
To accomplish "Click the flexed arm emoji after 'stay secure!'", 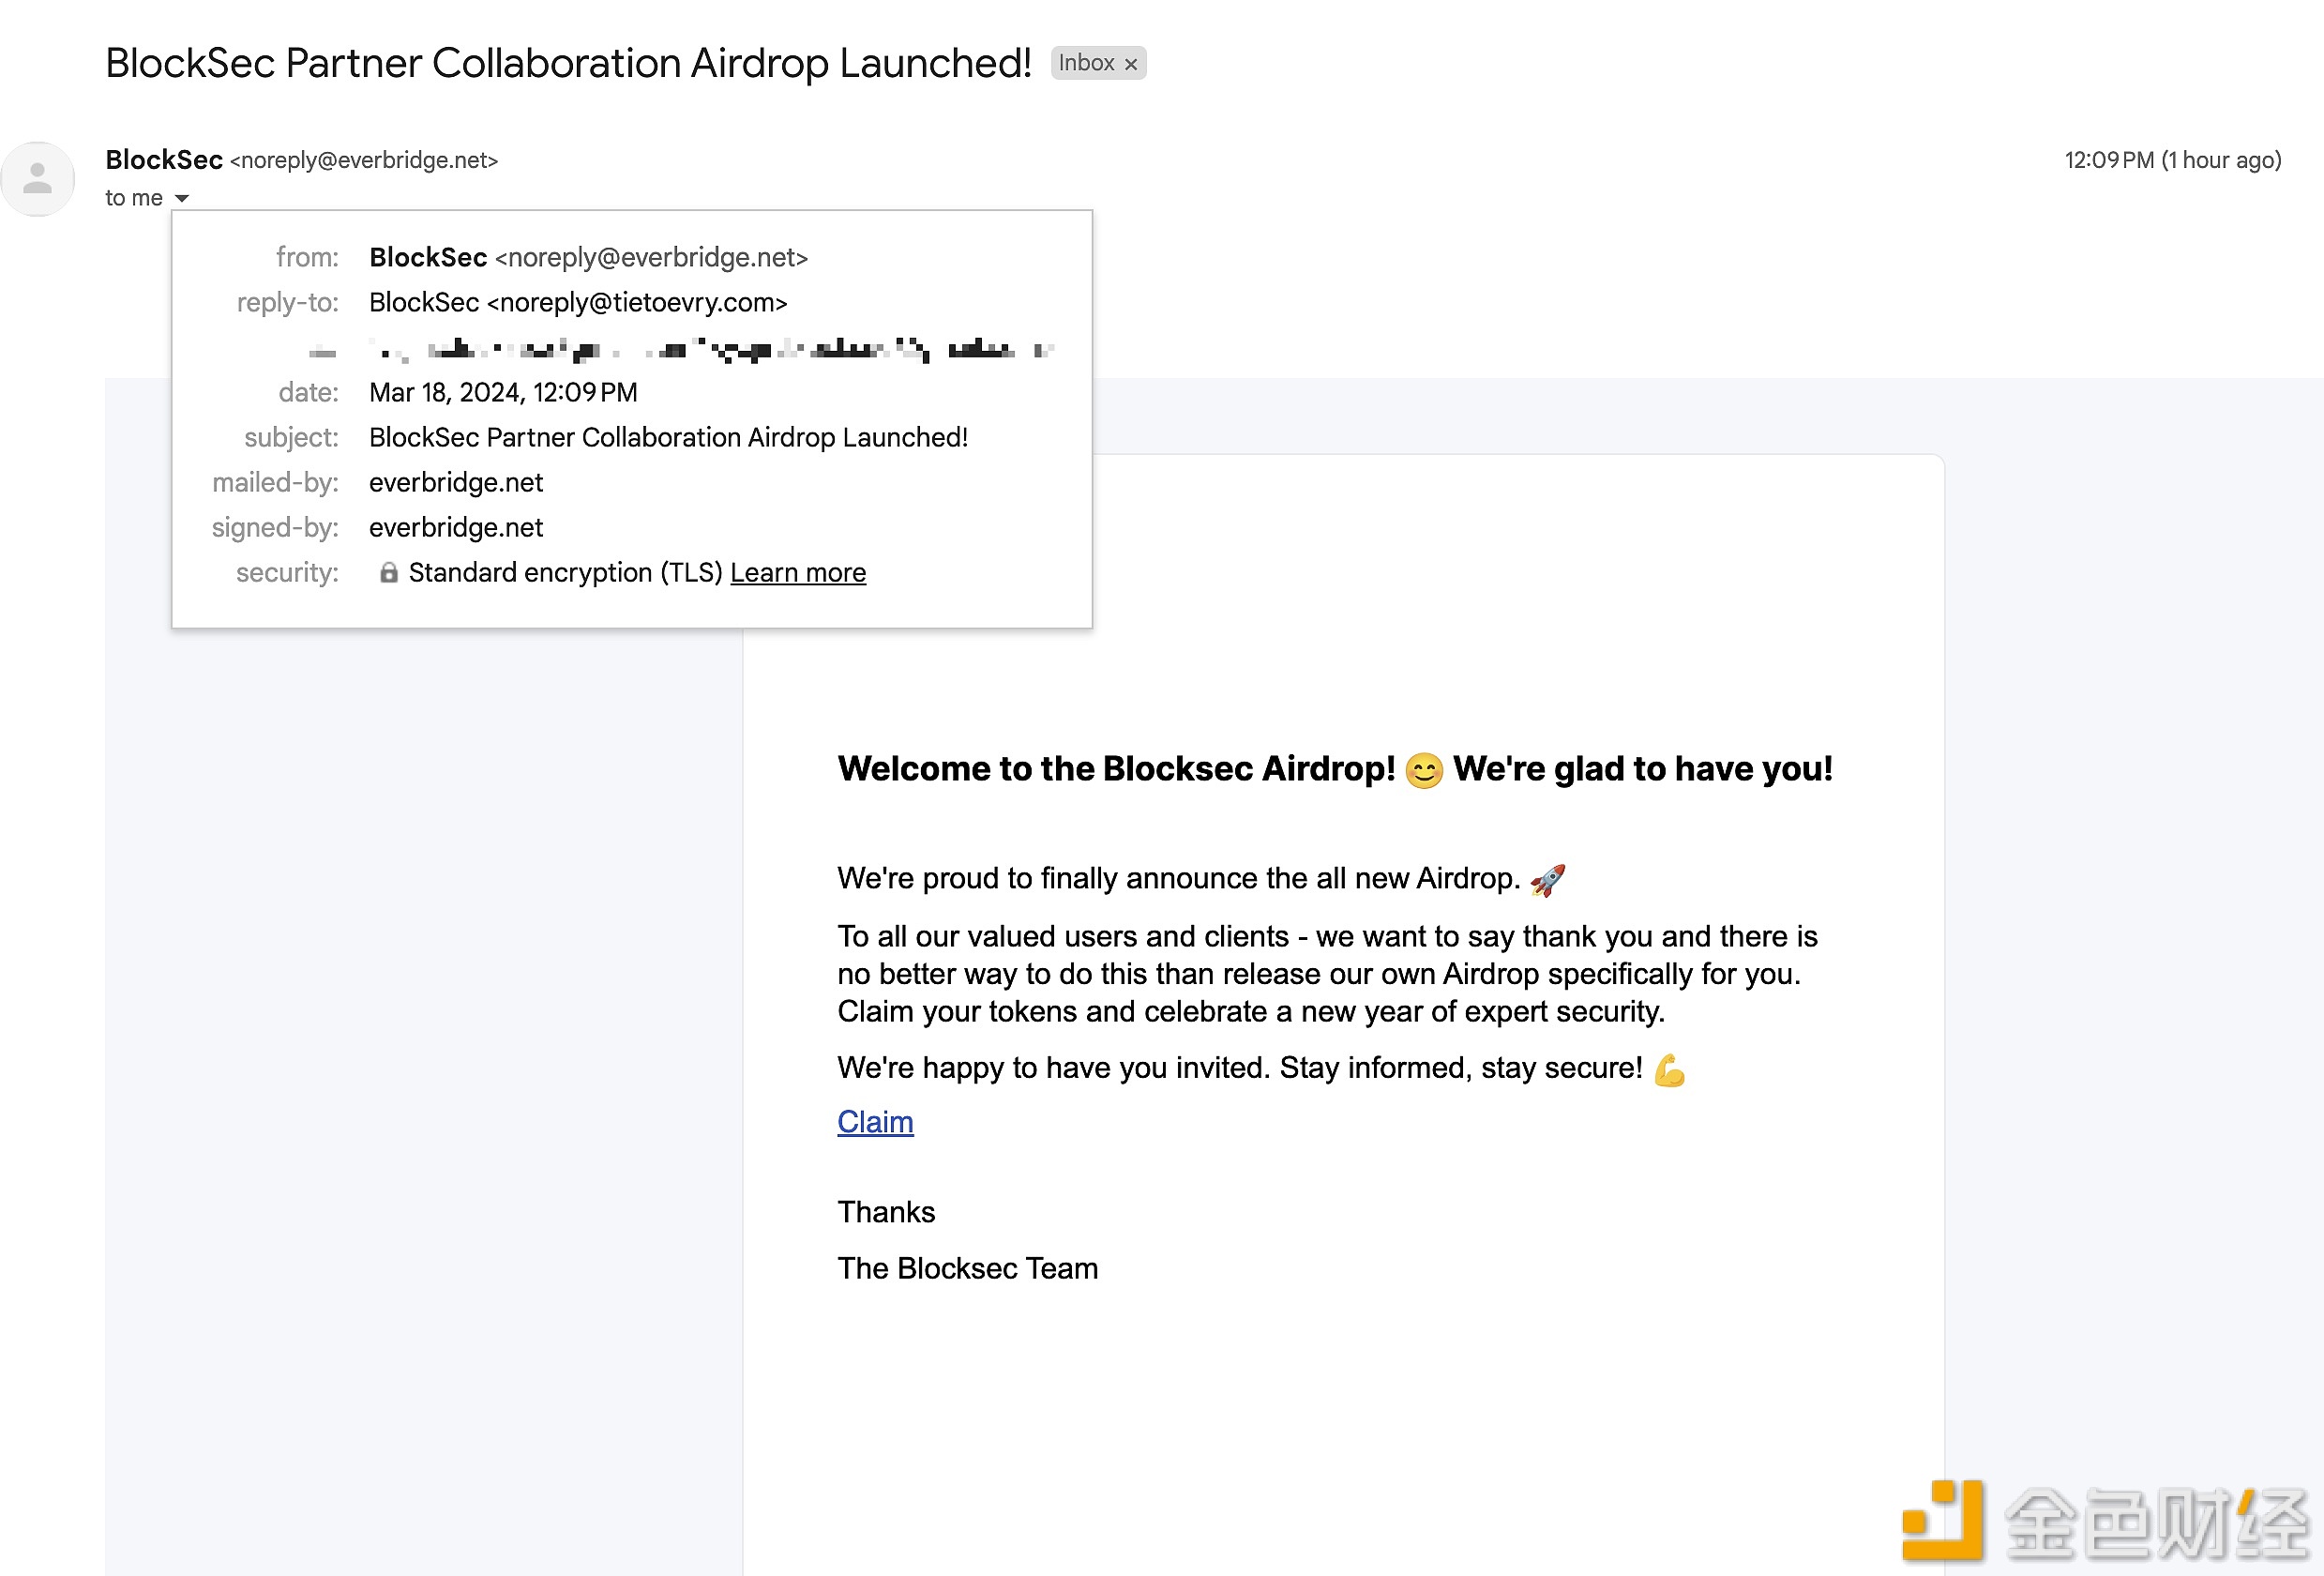I will (x=1669, y=1069).
